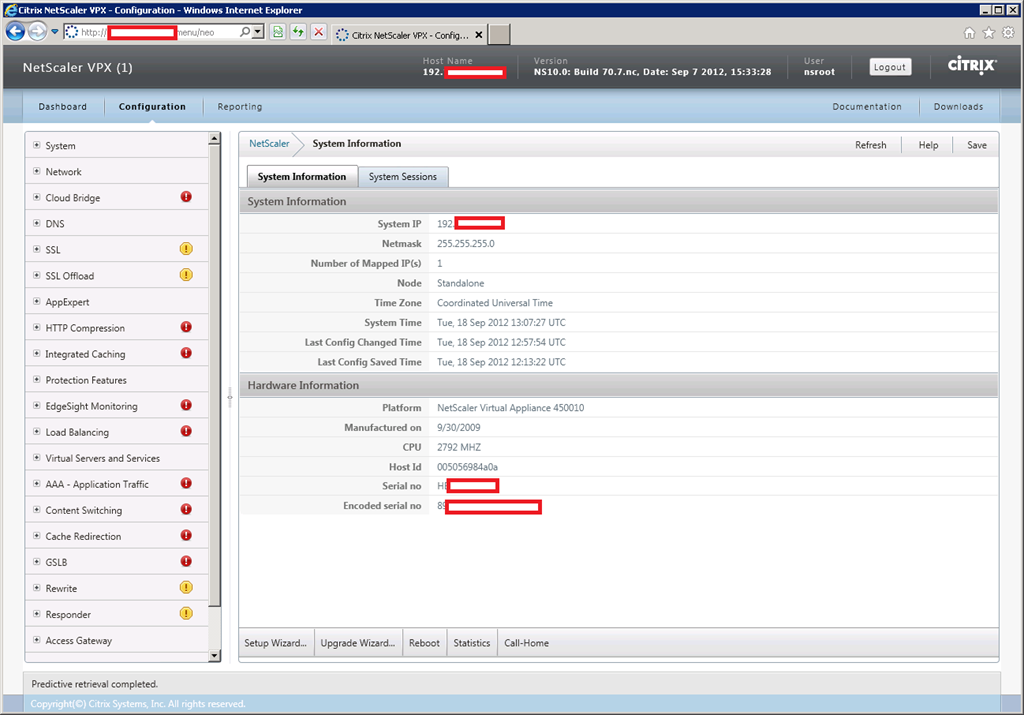Image resolution: width=1024 pixels, height=715 pixels.
Task: Click red warning icon beside Integrated Caching
Action: coord(186,353)
